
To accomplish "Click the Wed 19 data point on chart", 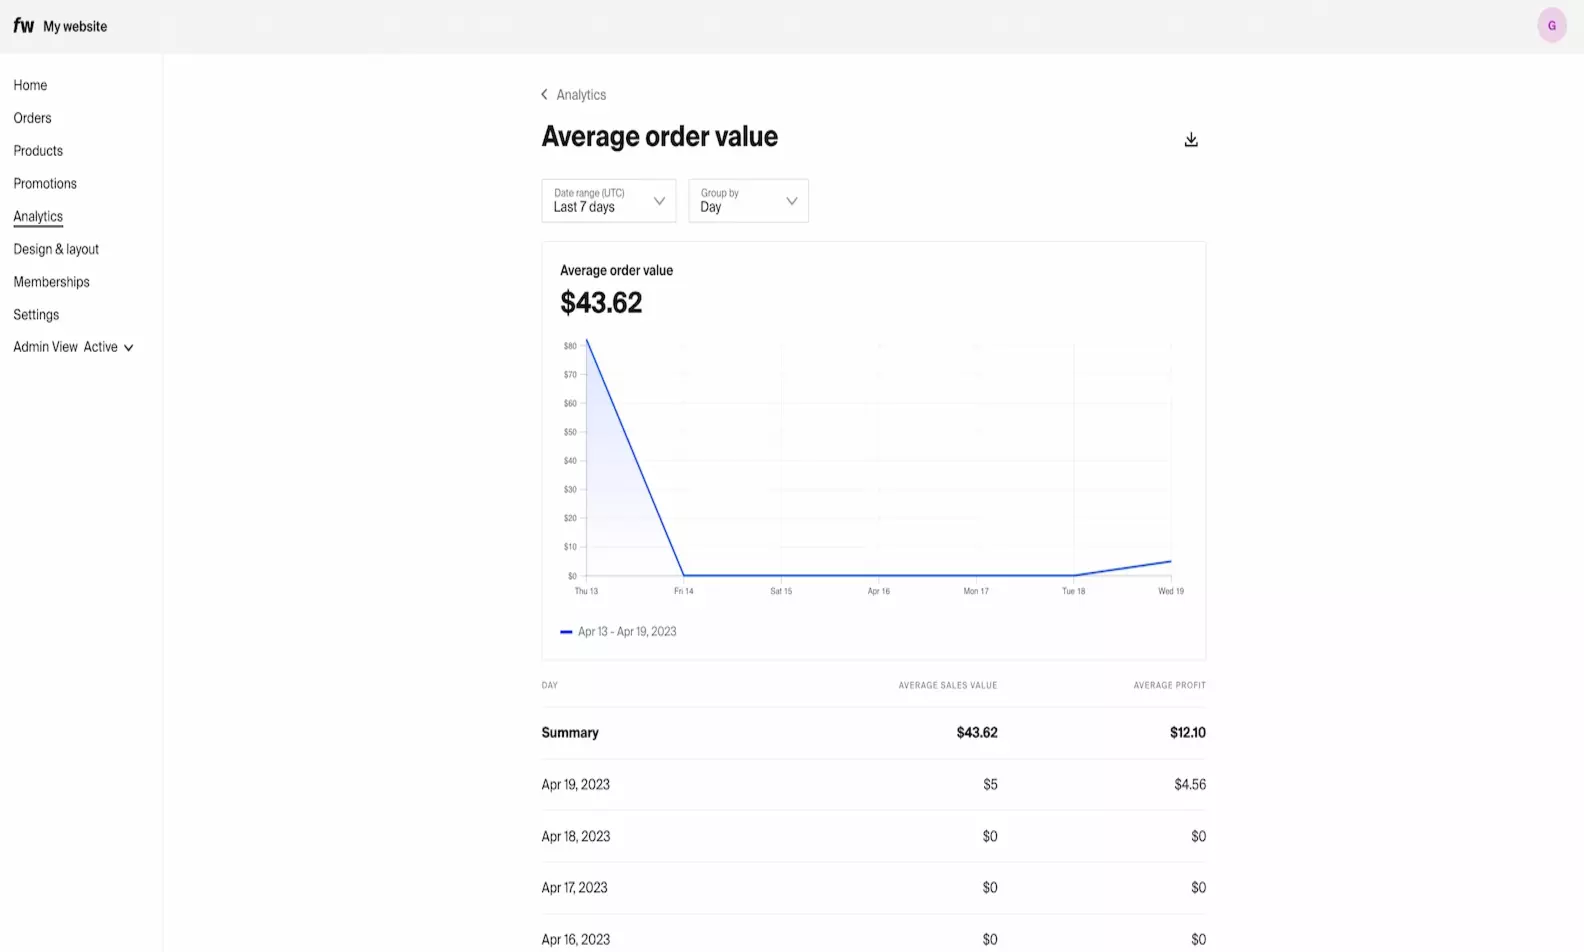I will [x=1170, y=561].
